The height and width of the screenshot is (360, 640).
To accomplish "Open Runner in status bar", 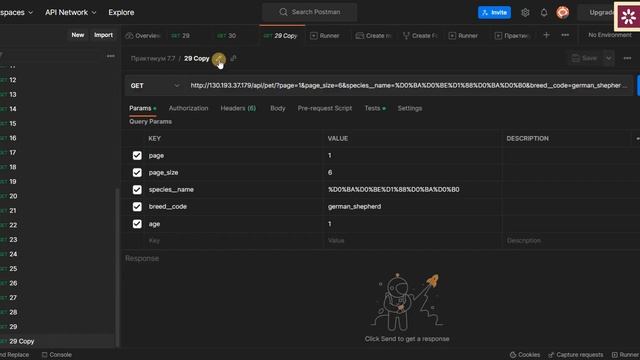I will pyautogui.click(x=625, y=355).
